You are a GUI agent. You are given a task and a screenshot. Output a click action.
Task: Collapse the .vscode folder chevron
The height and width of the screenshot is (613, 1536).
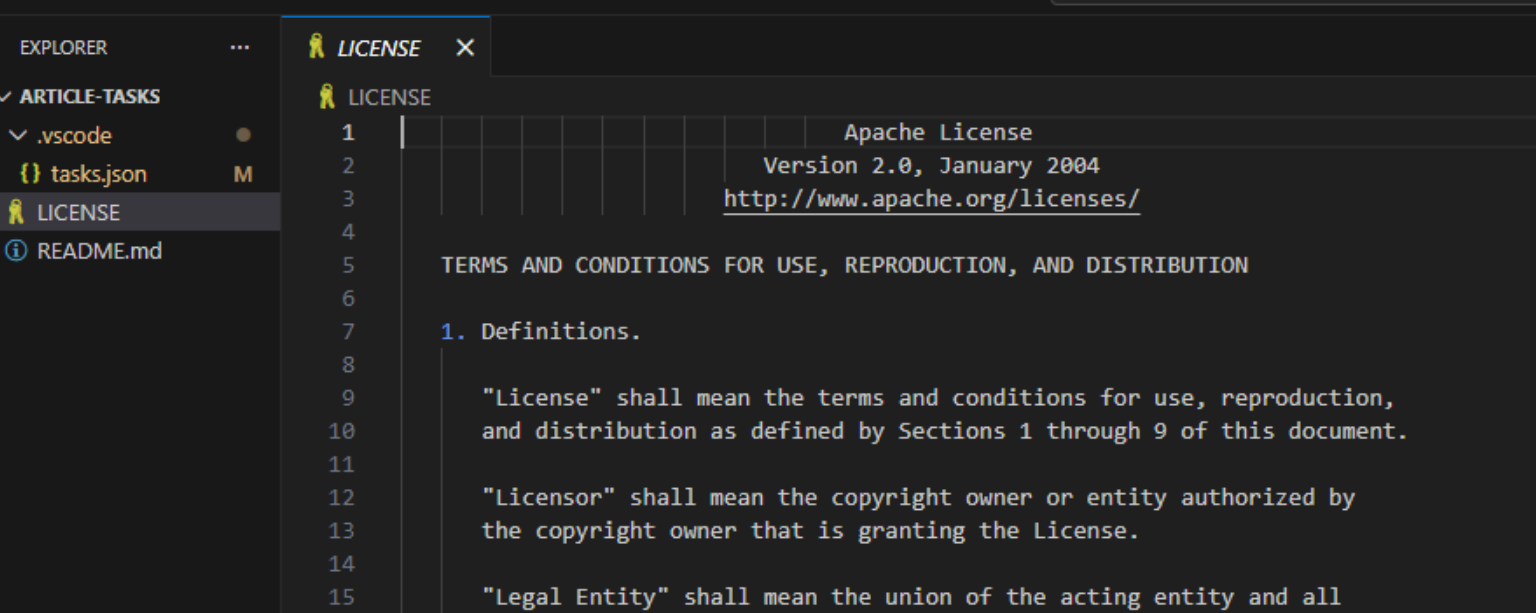click(17, 135)
